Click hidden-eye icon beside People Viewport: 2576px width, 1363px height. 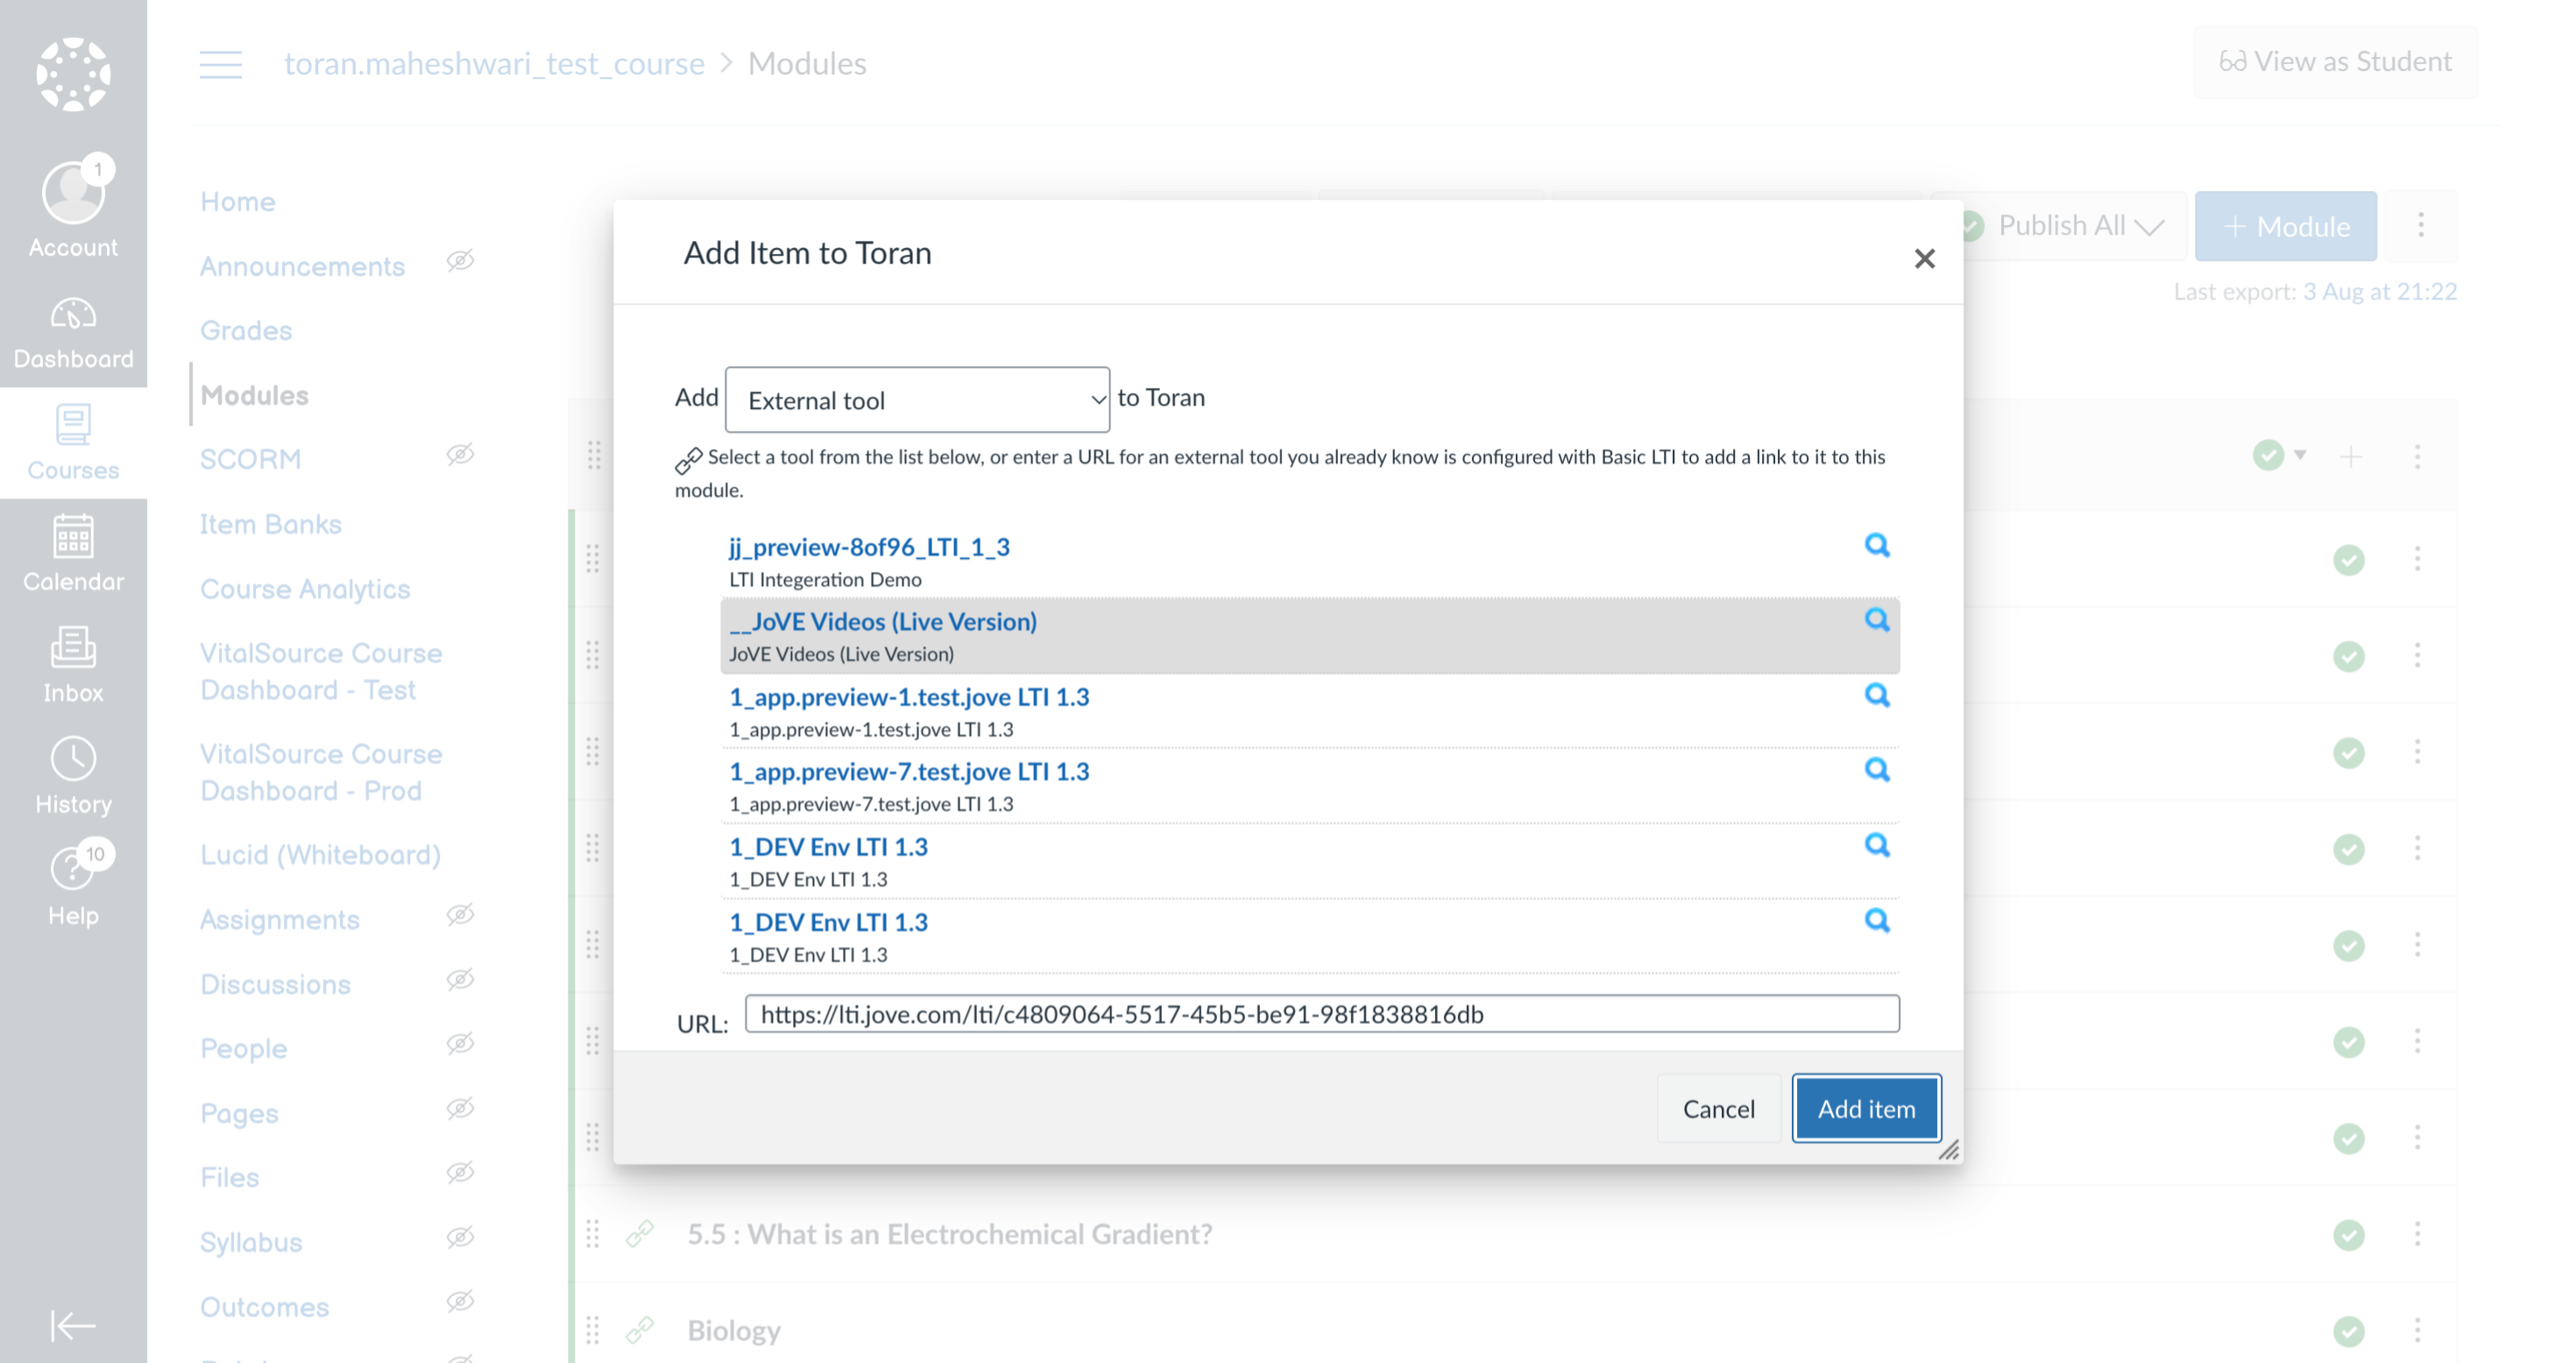(460, 1044)
